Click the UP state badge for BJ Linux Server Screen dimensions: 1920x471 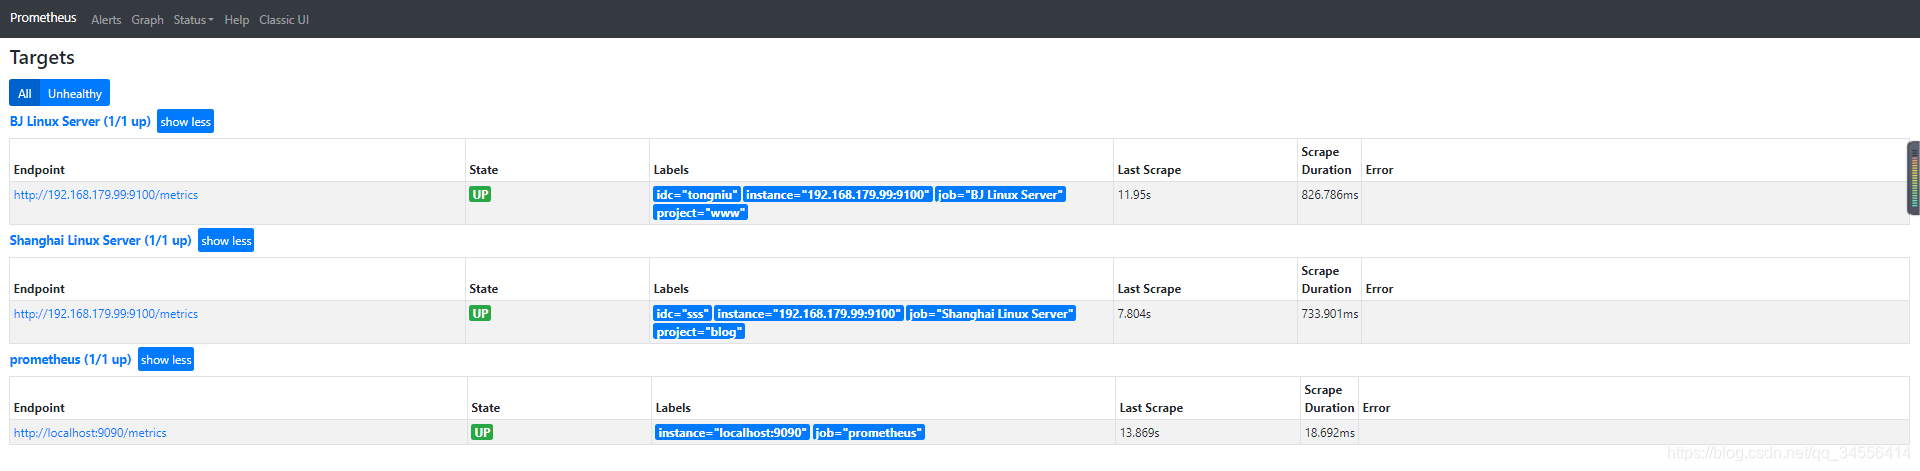pyautogui.click(x=480, y=194)
